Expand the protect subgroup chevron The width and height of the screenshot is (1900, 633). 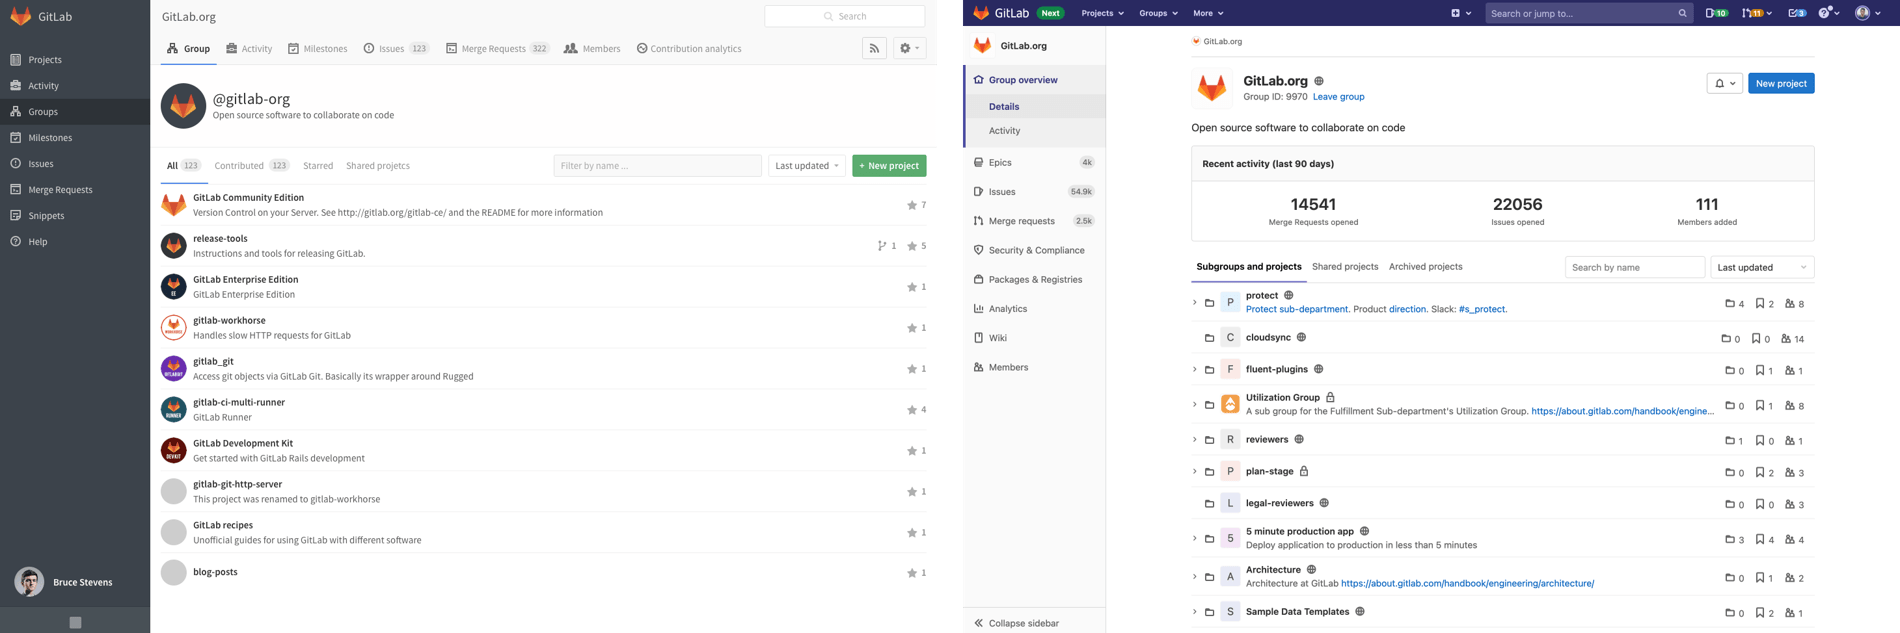(x=1194, y=302)
